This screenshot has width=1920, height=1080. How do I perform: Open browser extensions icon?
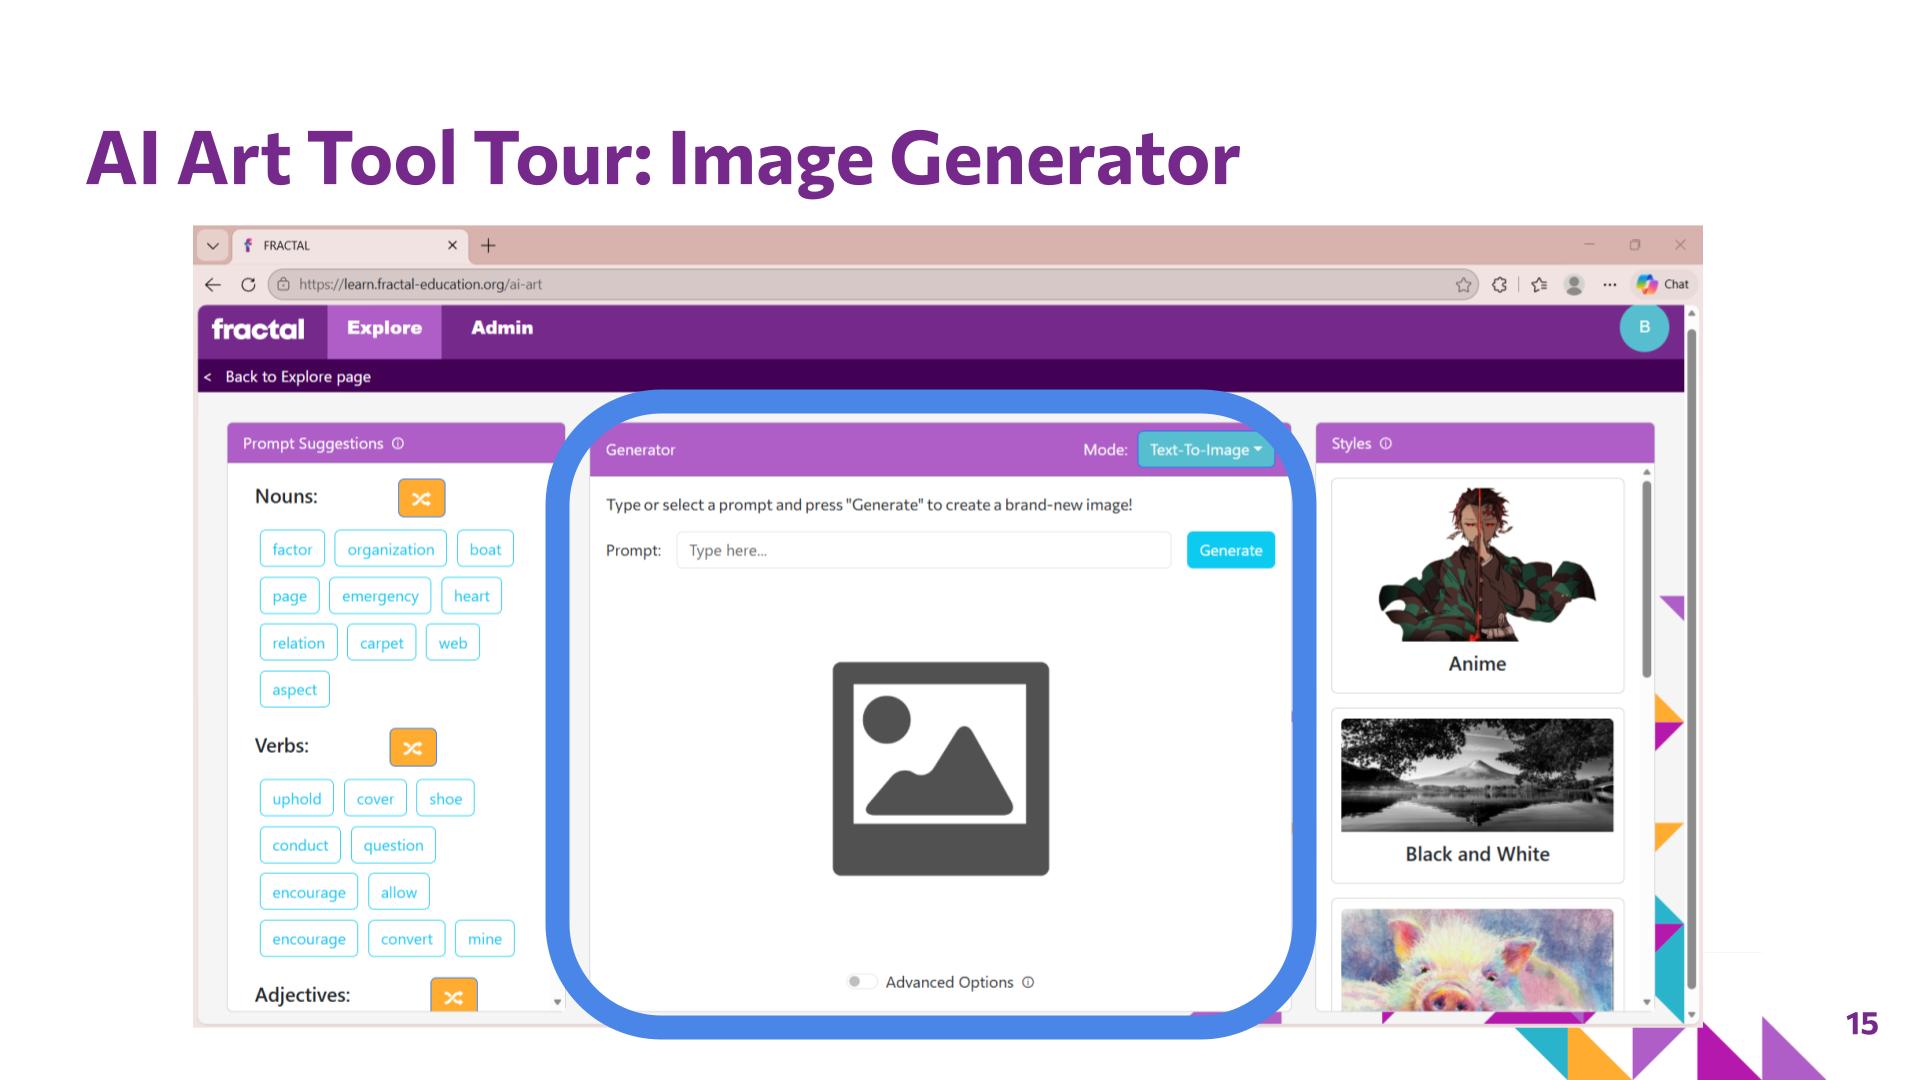[x=1499, y=285]
